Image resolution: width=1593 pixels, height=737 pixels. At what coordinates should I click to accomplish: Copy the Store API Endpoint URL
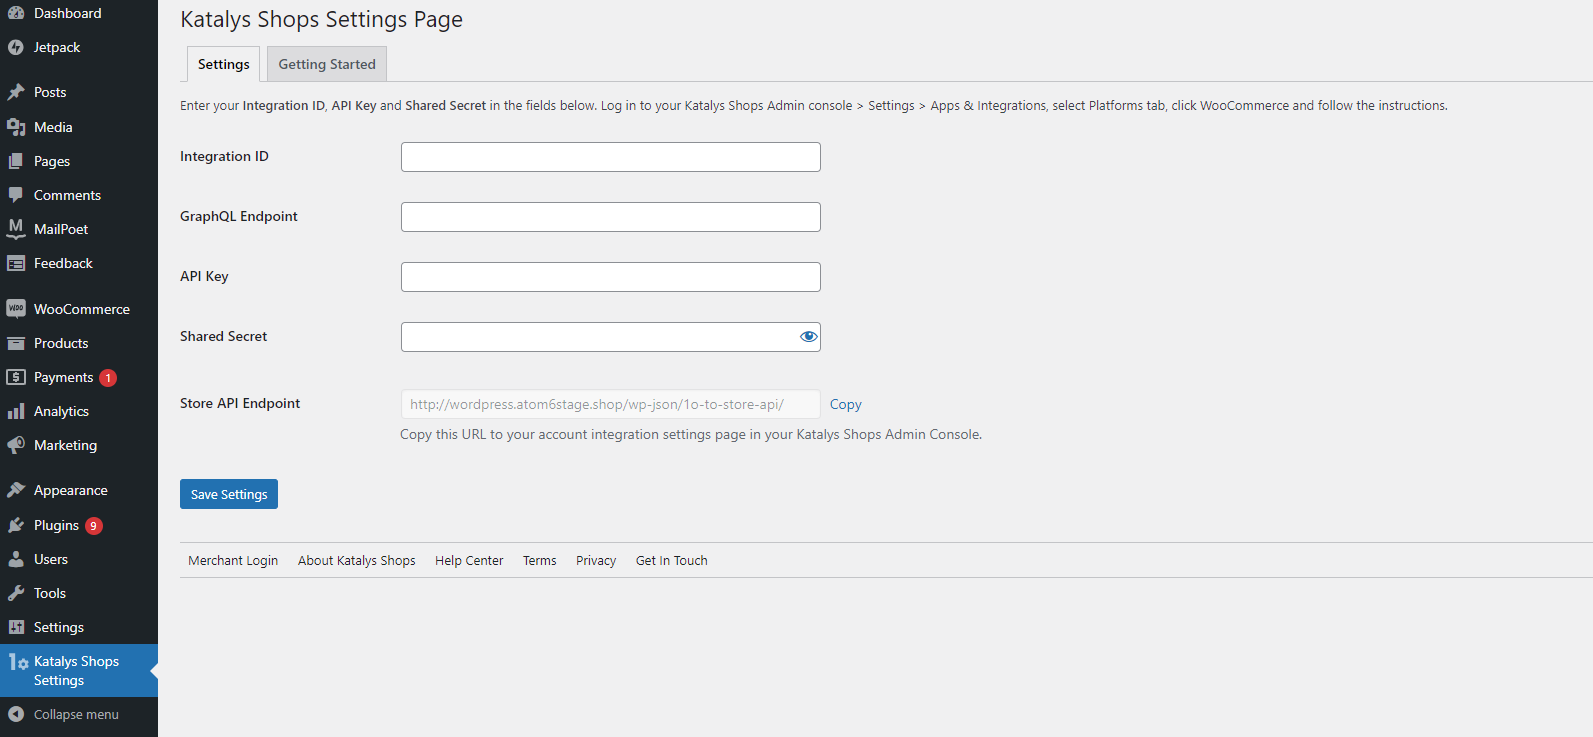point(845,404)
